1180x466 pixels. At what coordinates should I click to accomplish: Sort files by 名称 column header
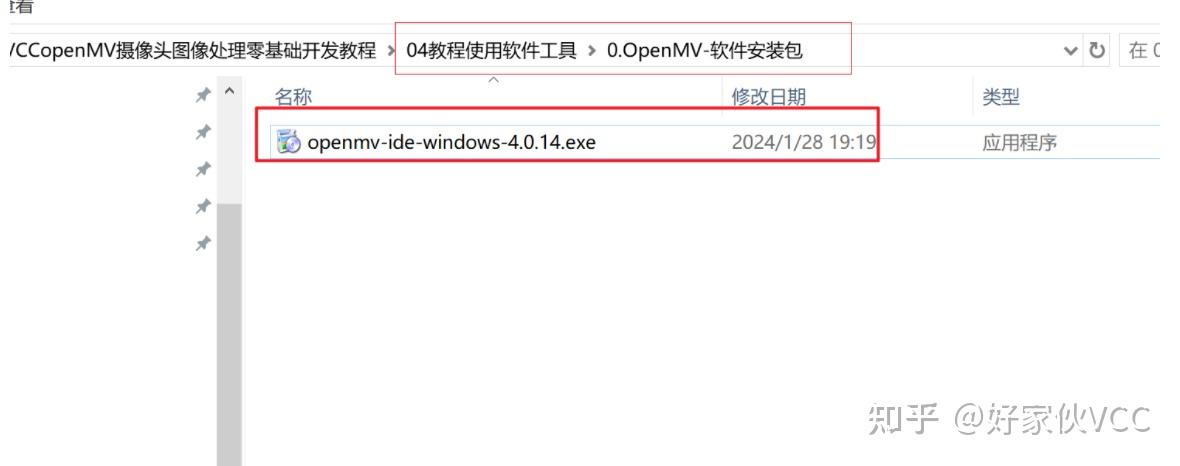[x=293, y=97]
